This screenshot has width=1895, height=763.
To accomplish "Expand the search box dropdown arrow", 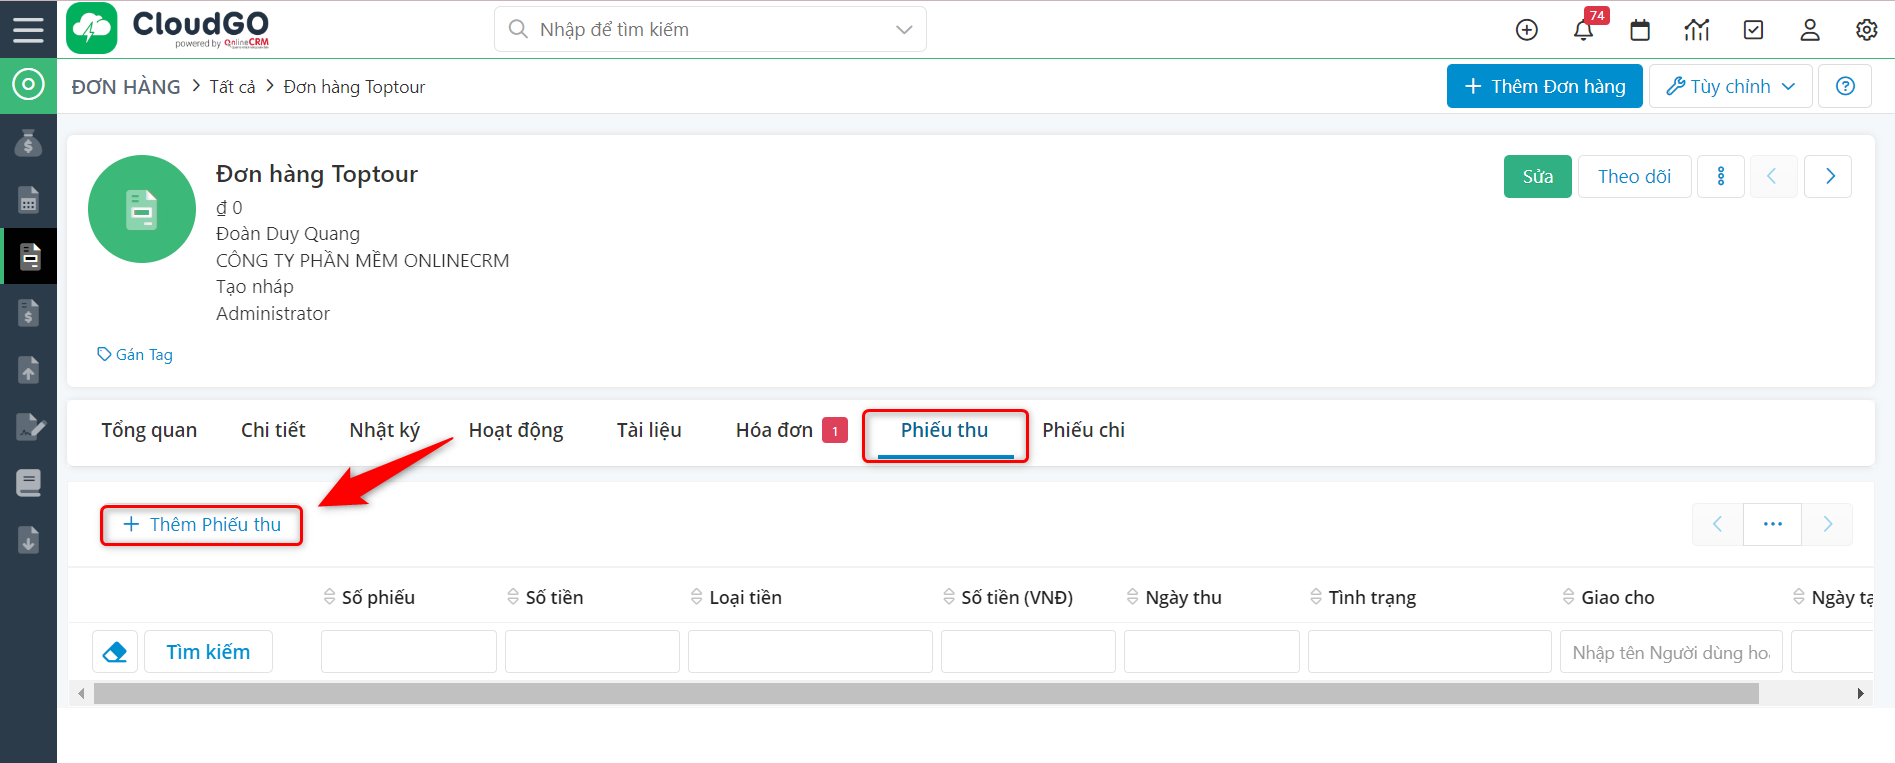I will 904,30.
